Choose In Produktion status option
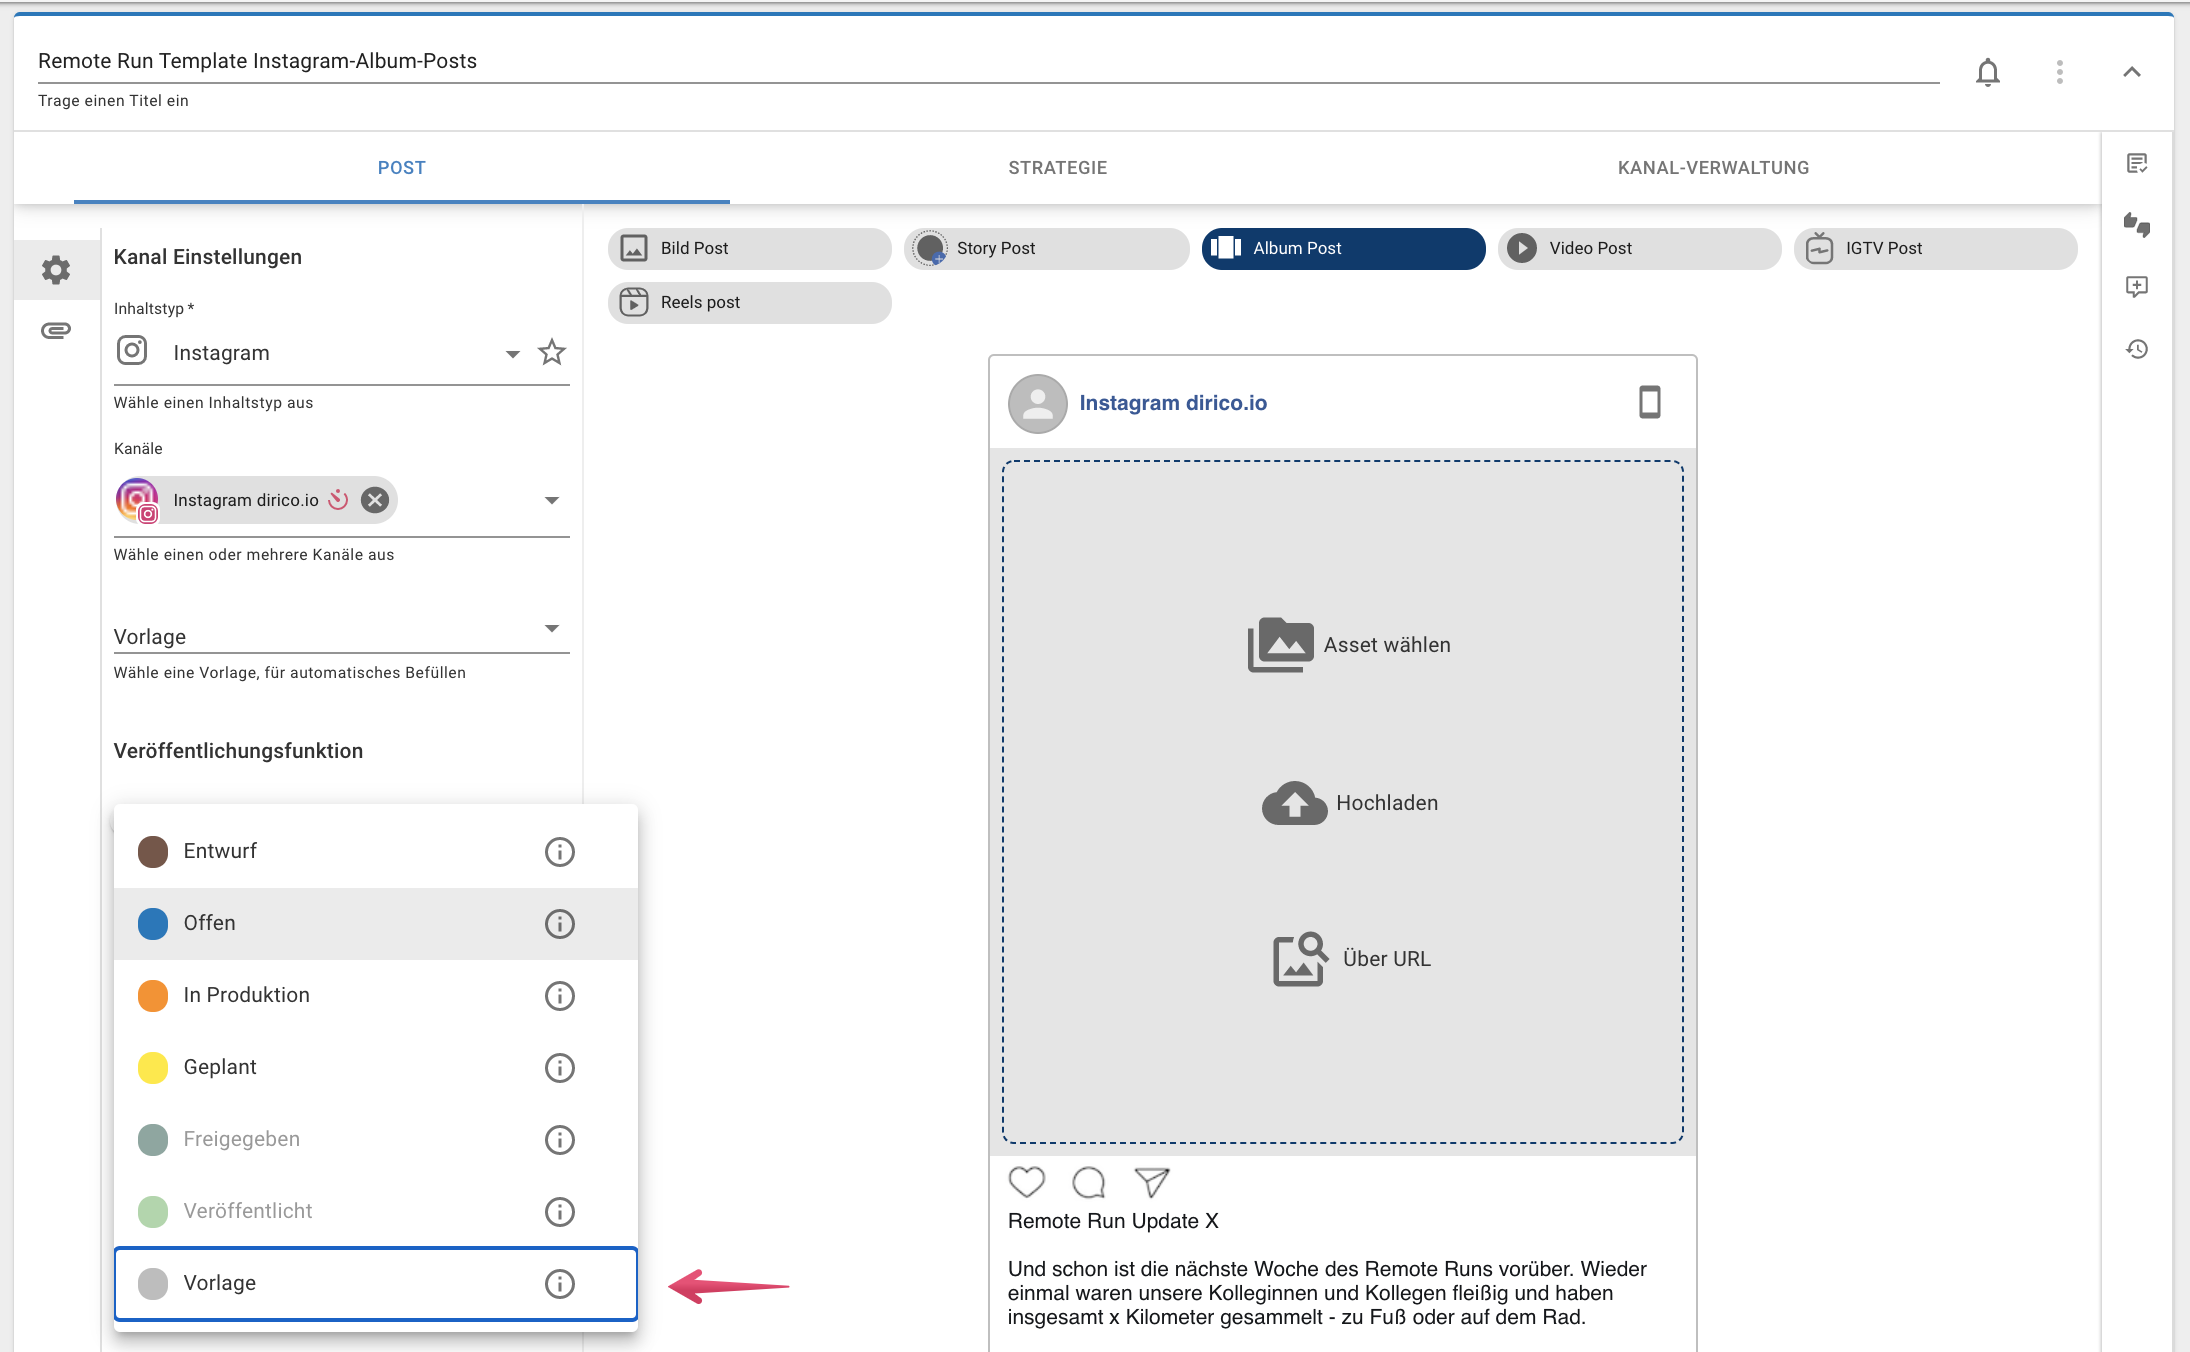Image resolution: width=2190 pixels, height=1352 pixels. [376, 996]
